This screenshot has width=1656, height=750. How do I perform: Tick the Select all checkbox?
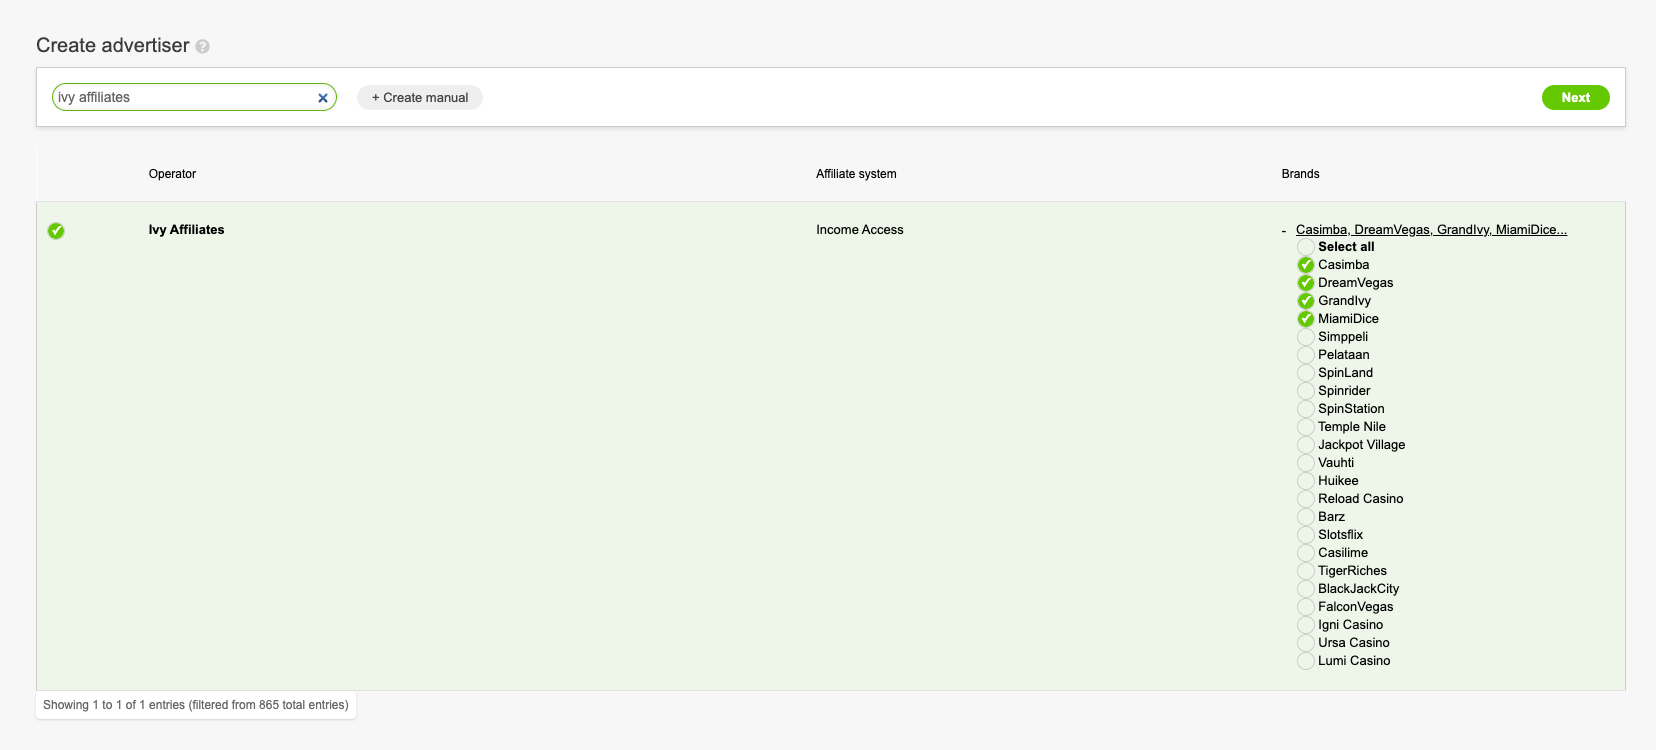[x=1306, y=247]
